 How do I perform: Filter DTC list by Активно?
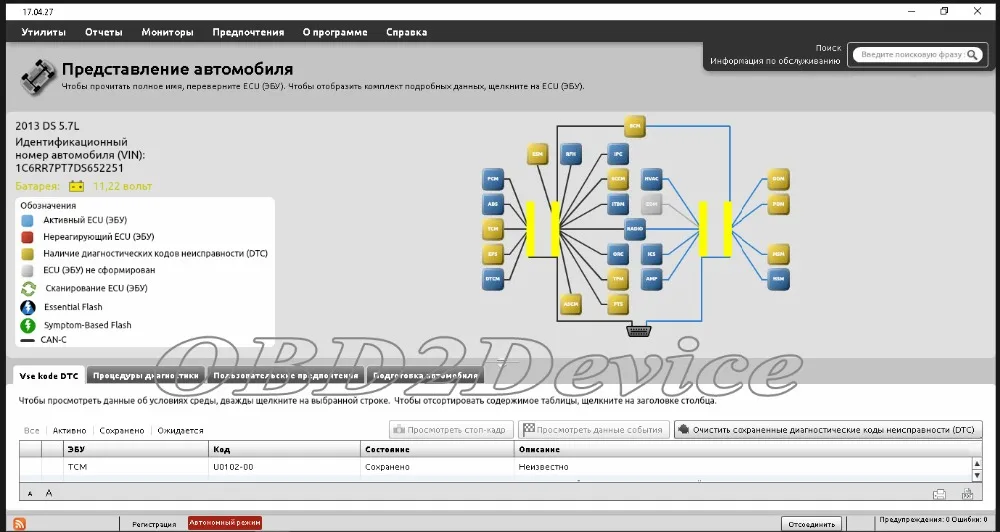[x=70, y=431]
